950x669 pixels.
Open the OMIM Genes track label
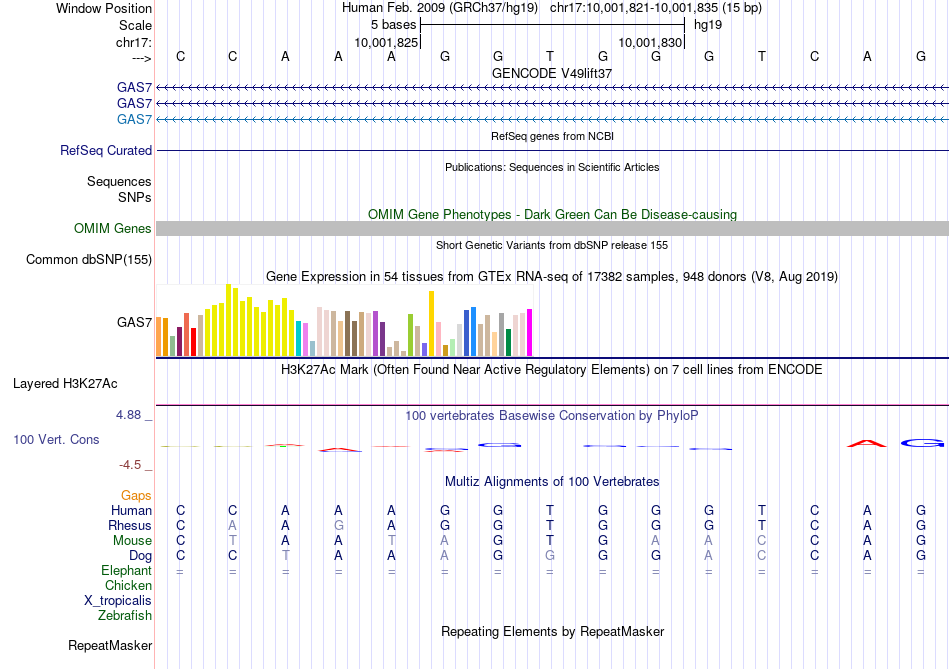[x=113, y=228]
